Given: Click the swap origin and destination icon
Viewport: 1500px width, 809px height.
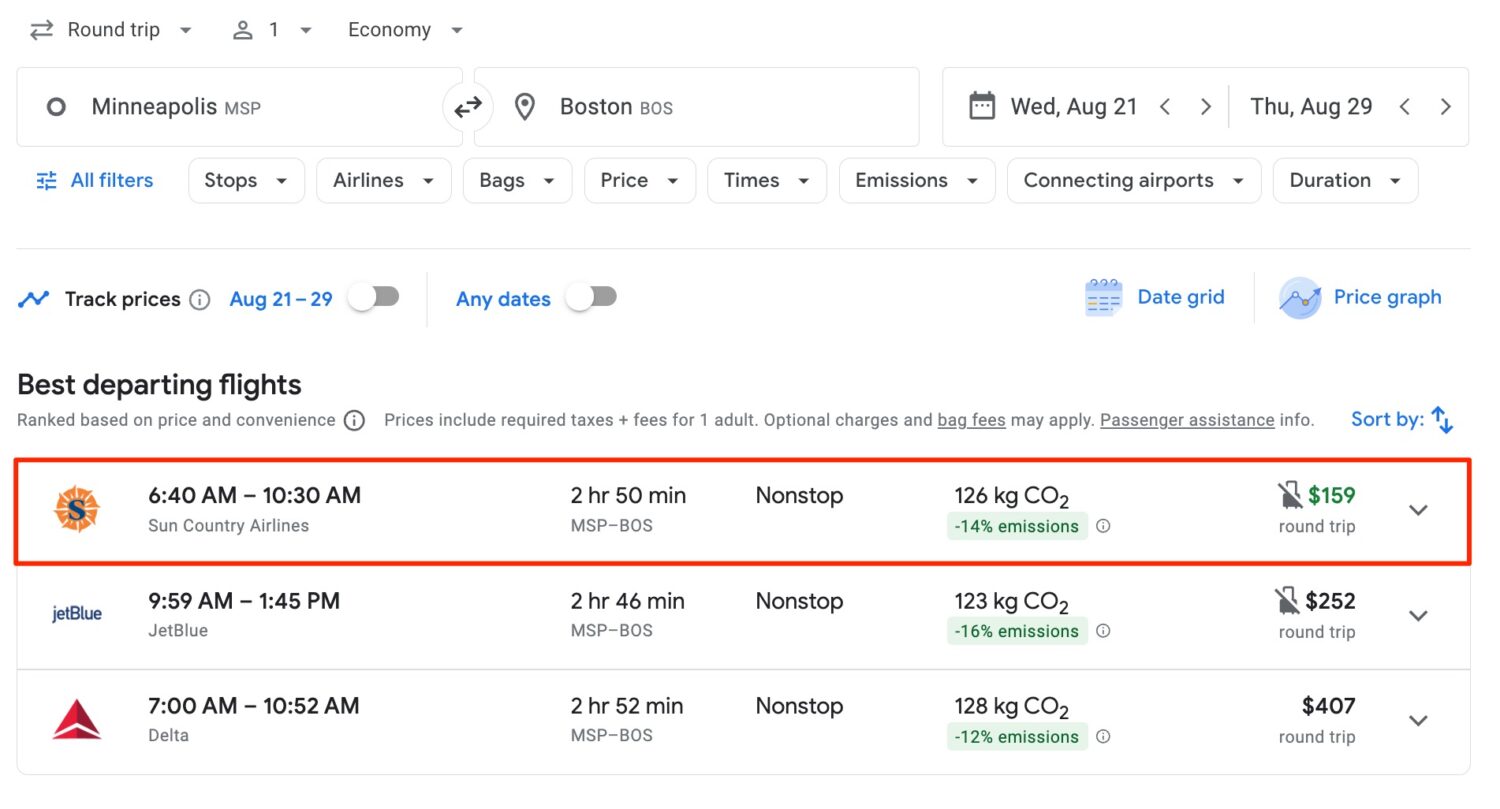Looking at the screenshot, I should point(468,107).
